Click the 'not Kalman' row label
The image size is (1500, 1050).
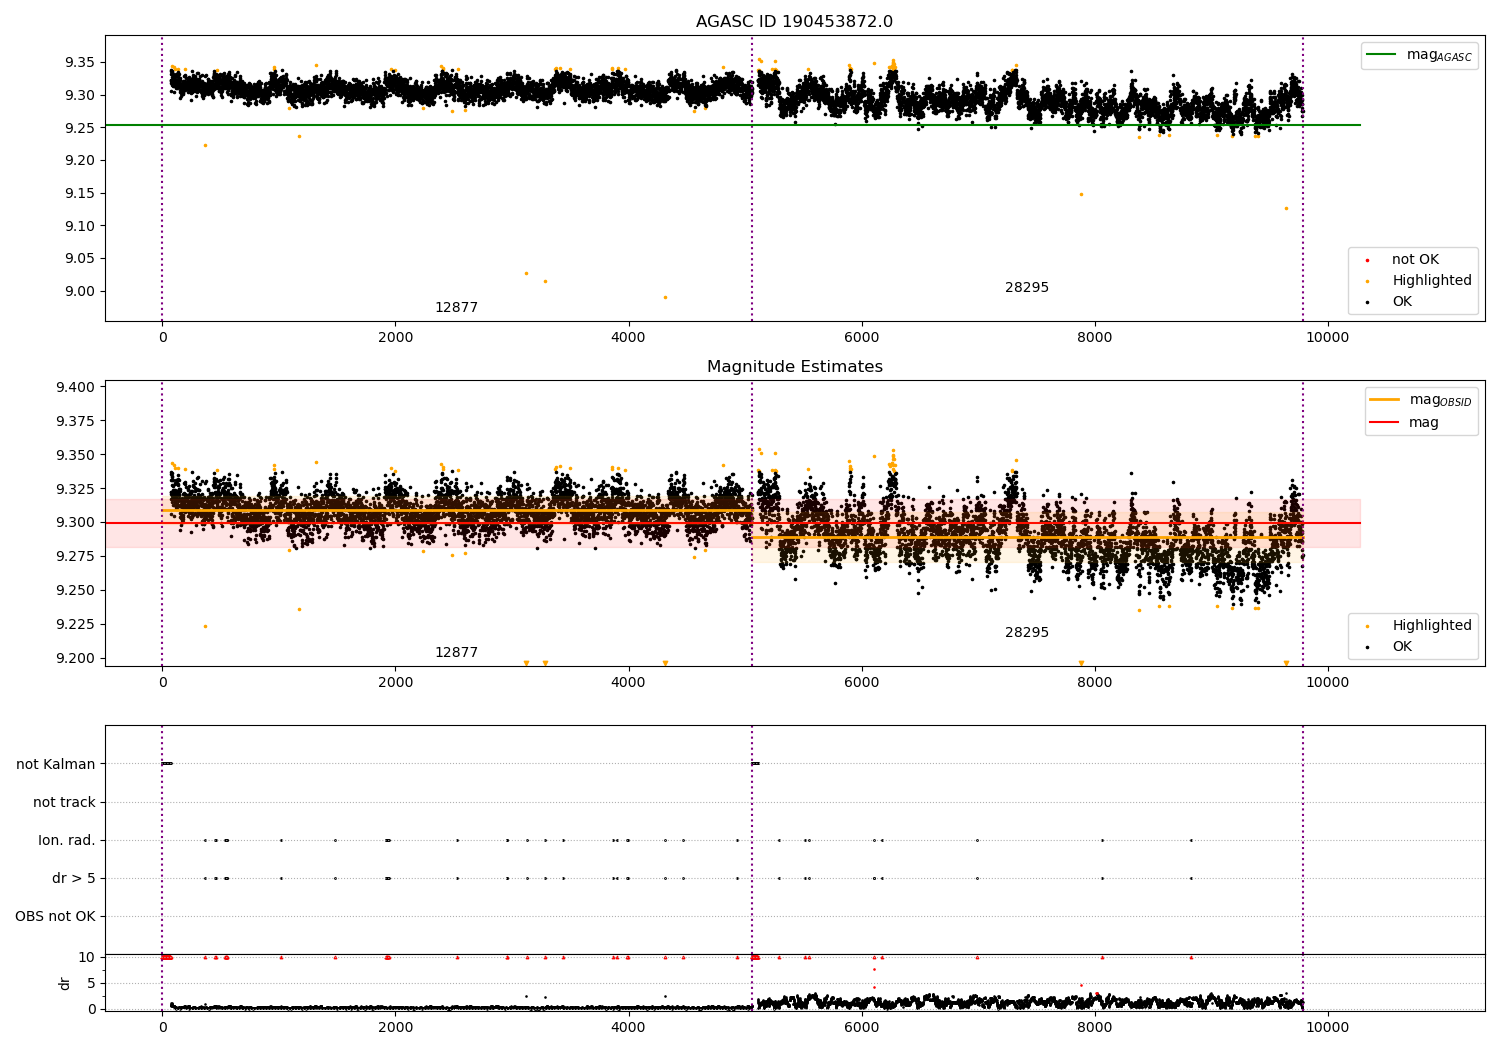(56, 765)
